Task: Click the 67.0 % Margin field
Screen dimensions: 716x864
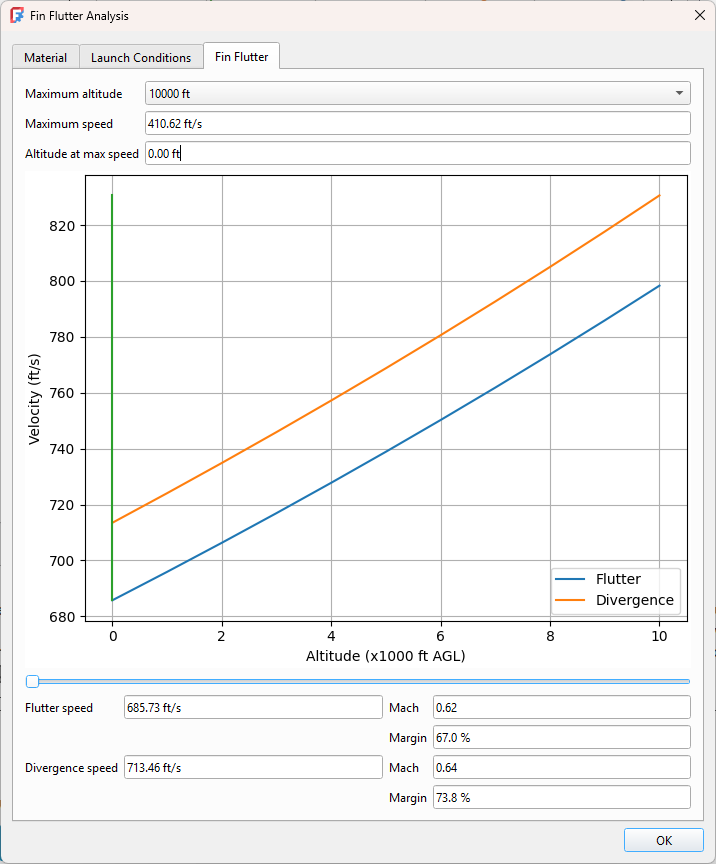Action: [x=561, y=738]
